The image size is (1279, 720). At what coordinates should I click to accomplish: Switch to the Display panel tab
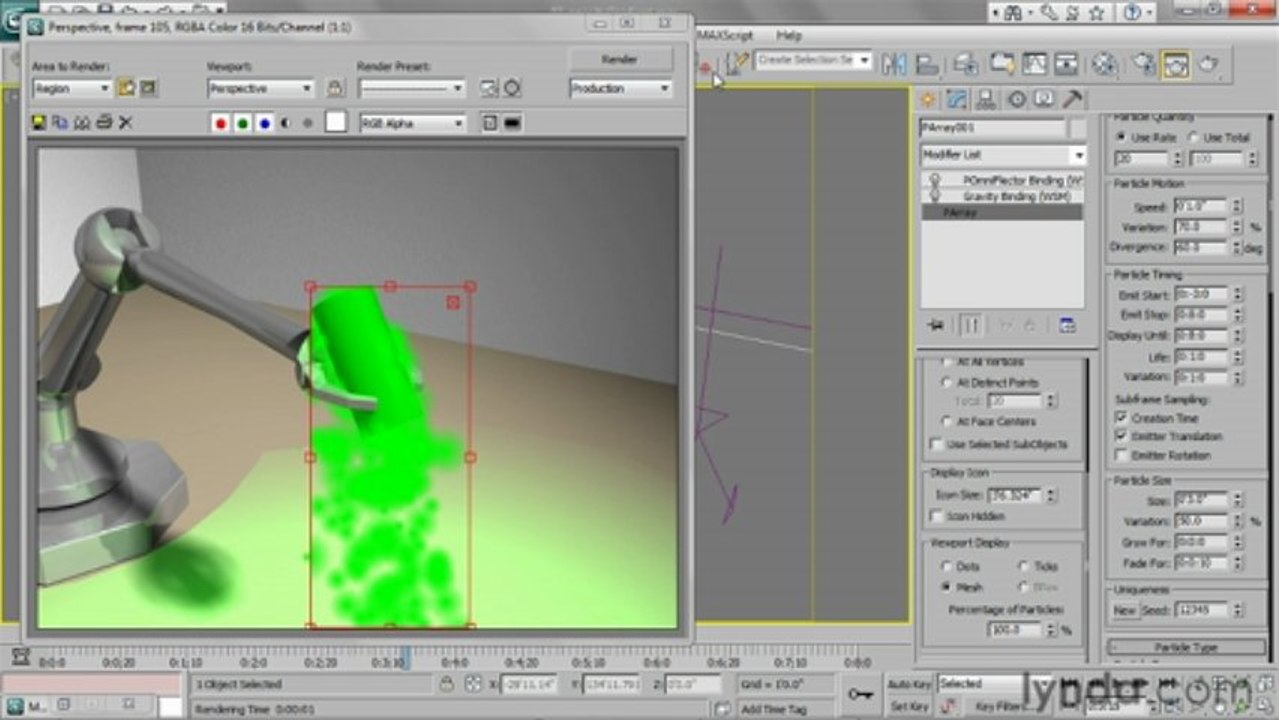click(1044, 99)
